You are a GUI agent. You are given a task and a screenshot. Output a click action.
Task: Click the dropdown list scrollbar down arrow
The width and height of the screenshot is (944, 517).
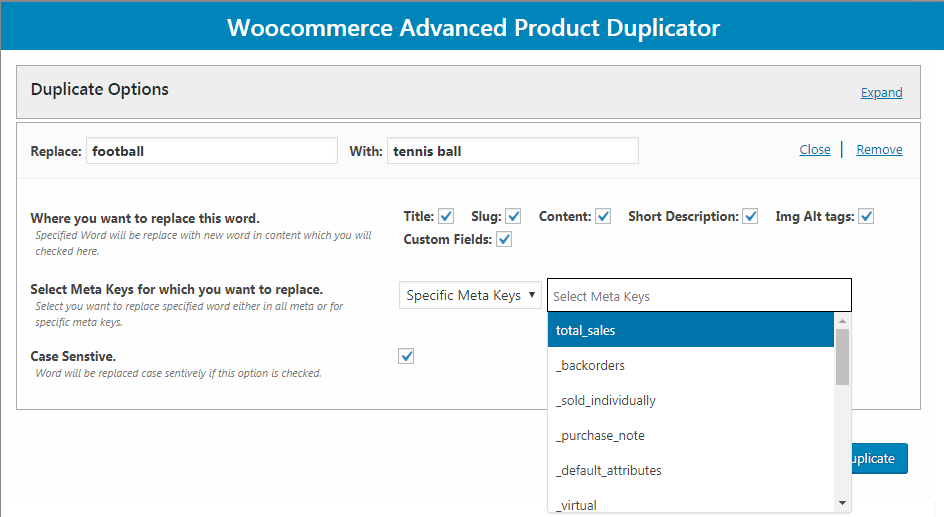click(x=842, y=503)
